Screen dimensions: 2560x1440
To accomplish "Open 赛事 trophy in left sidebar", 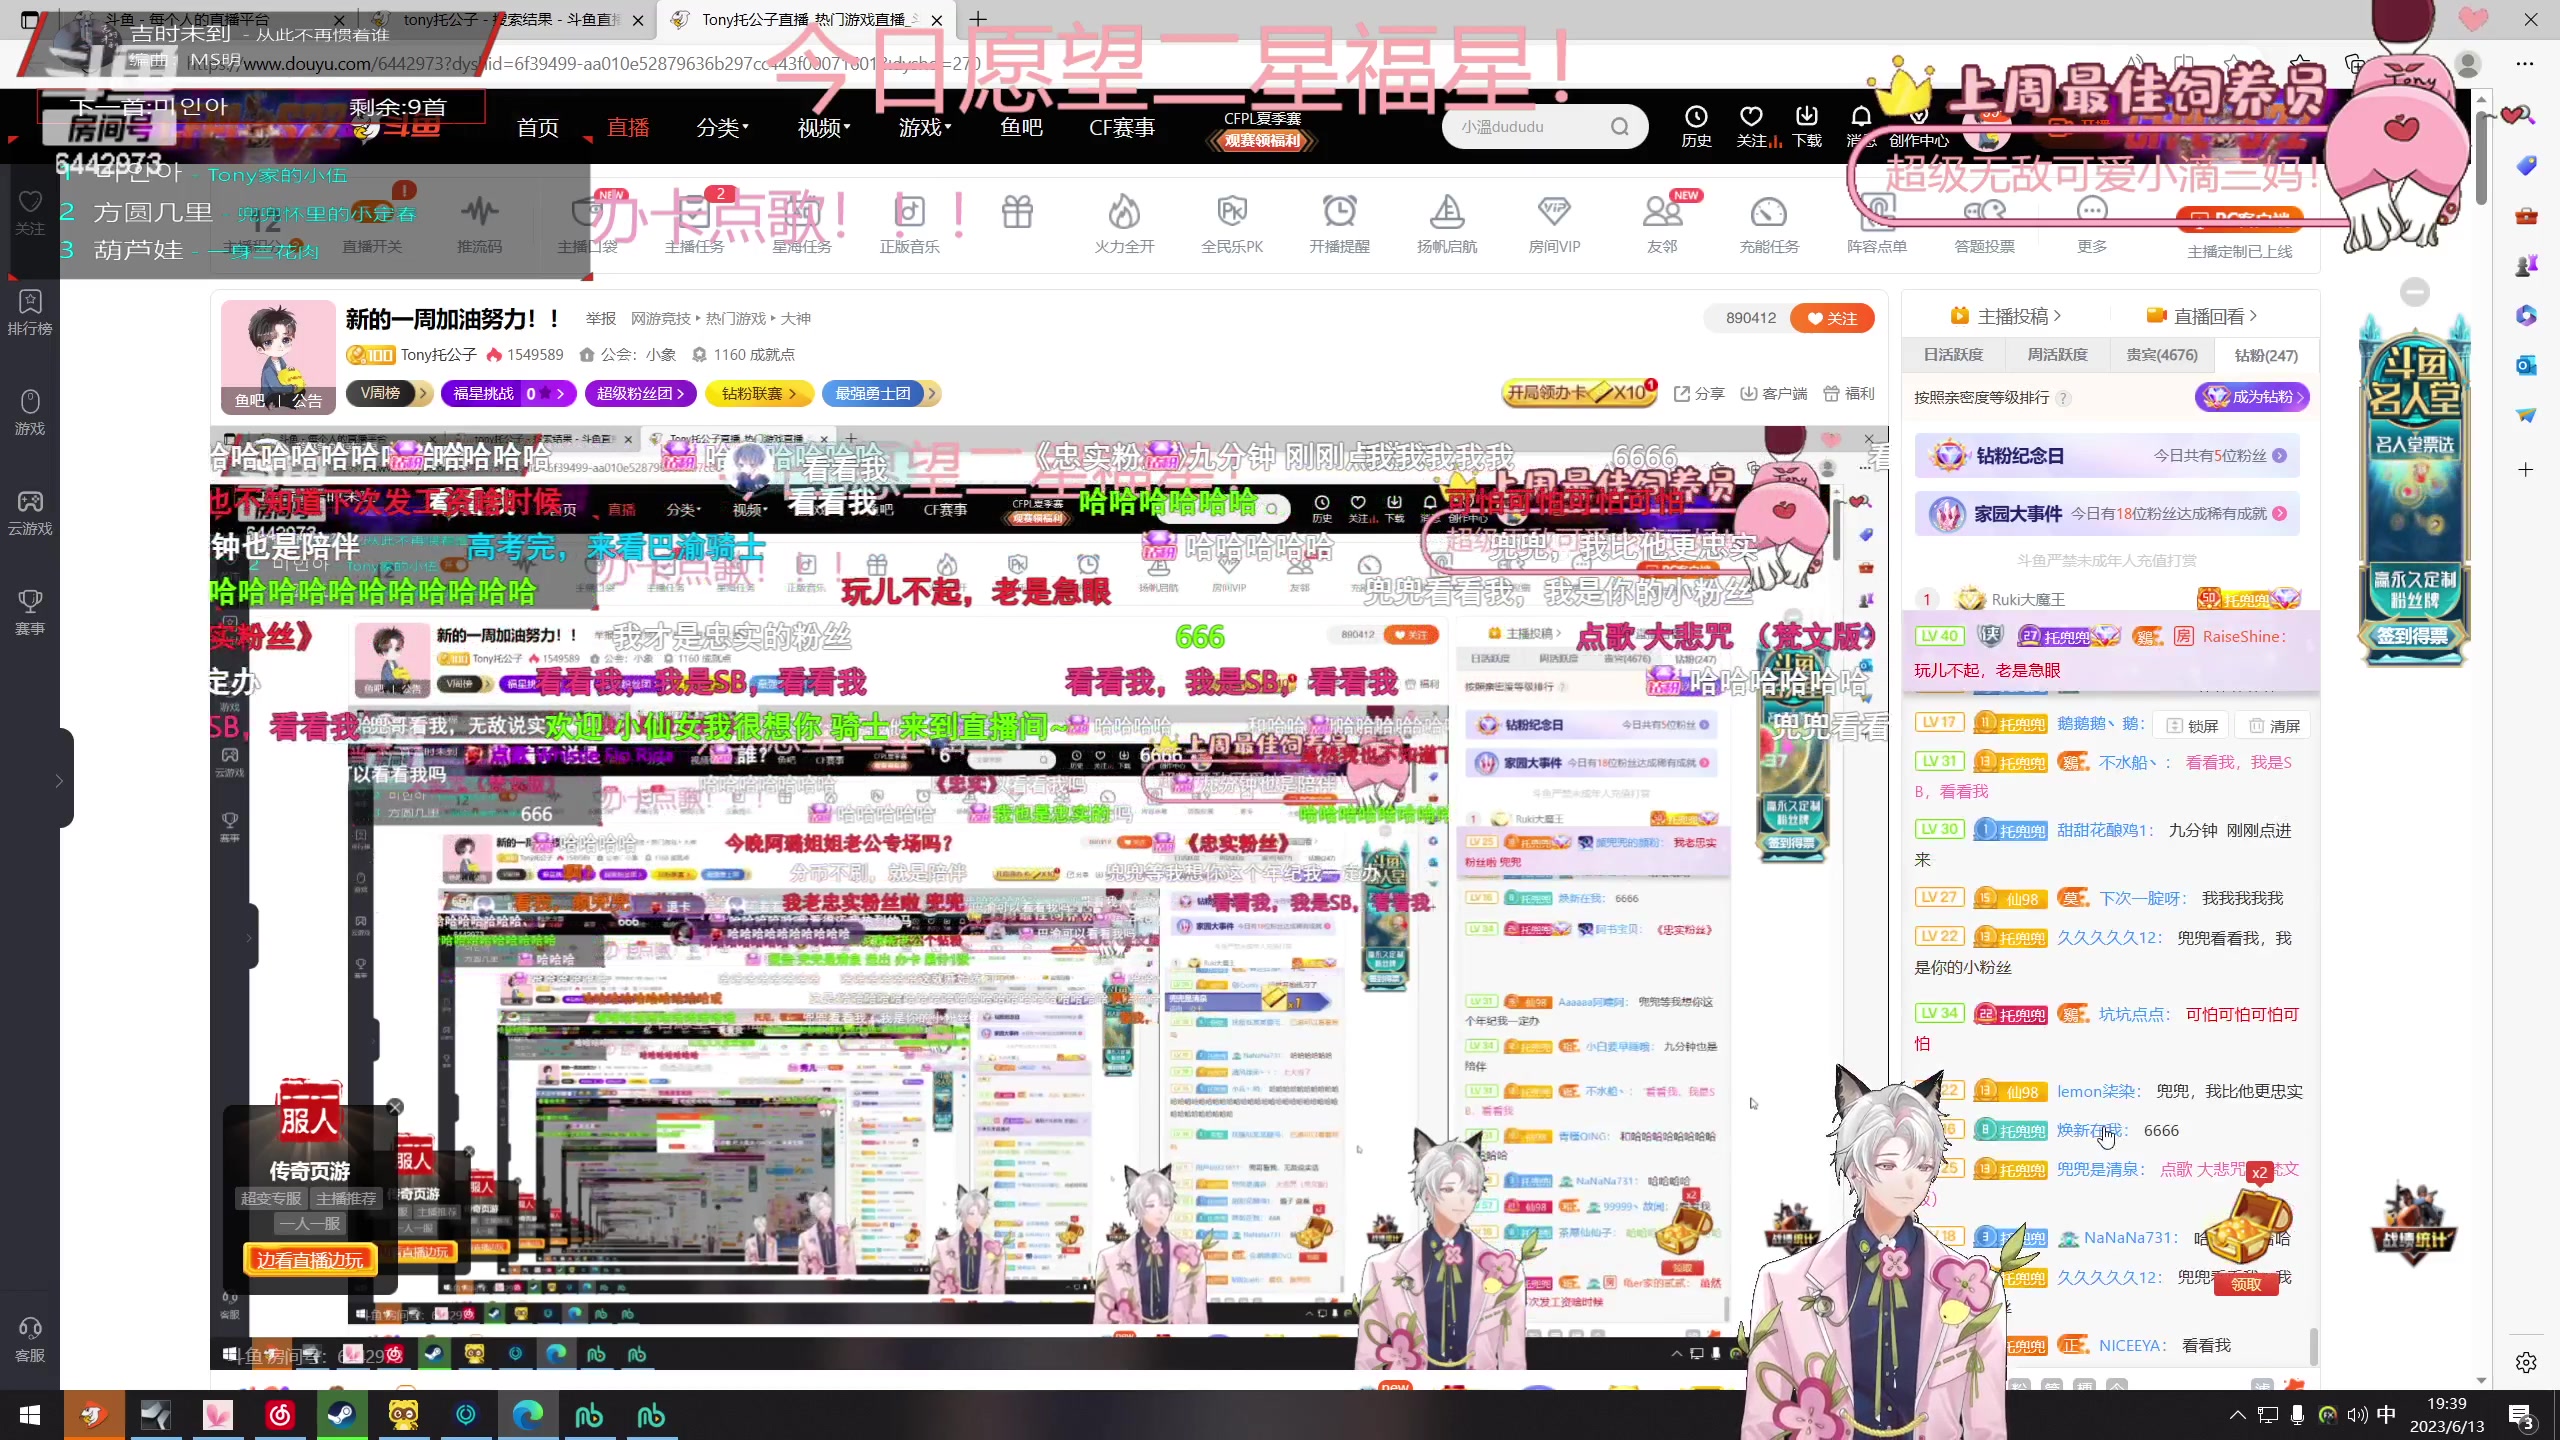I will point(30,612).
